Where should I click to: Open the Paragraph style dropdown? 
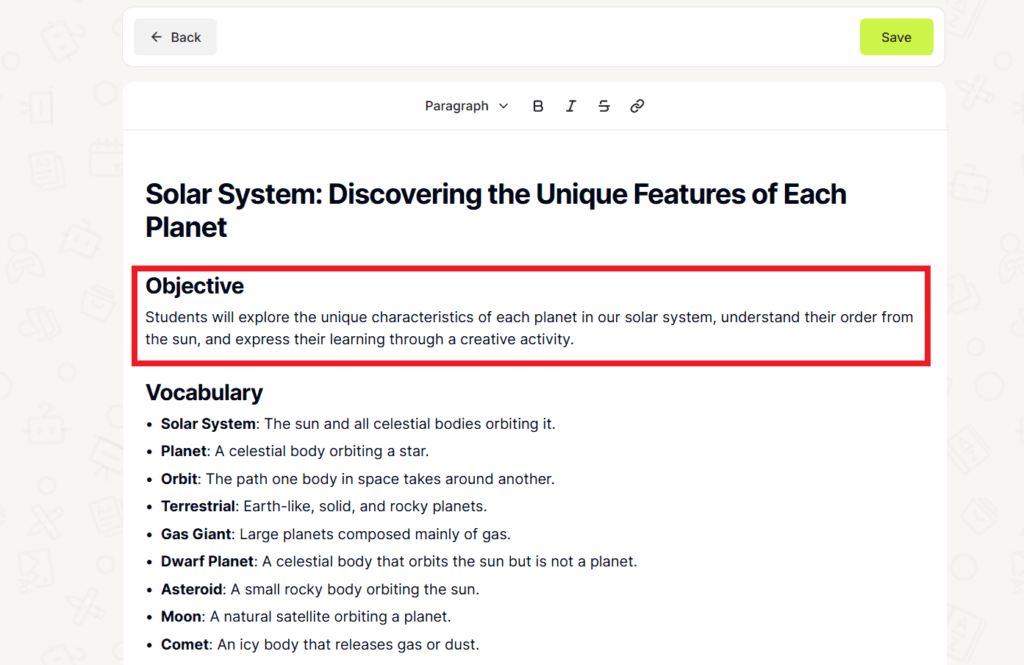point(458,105)
